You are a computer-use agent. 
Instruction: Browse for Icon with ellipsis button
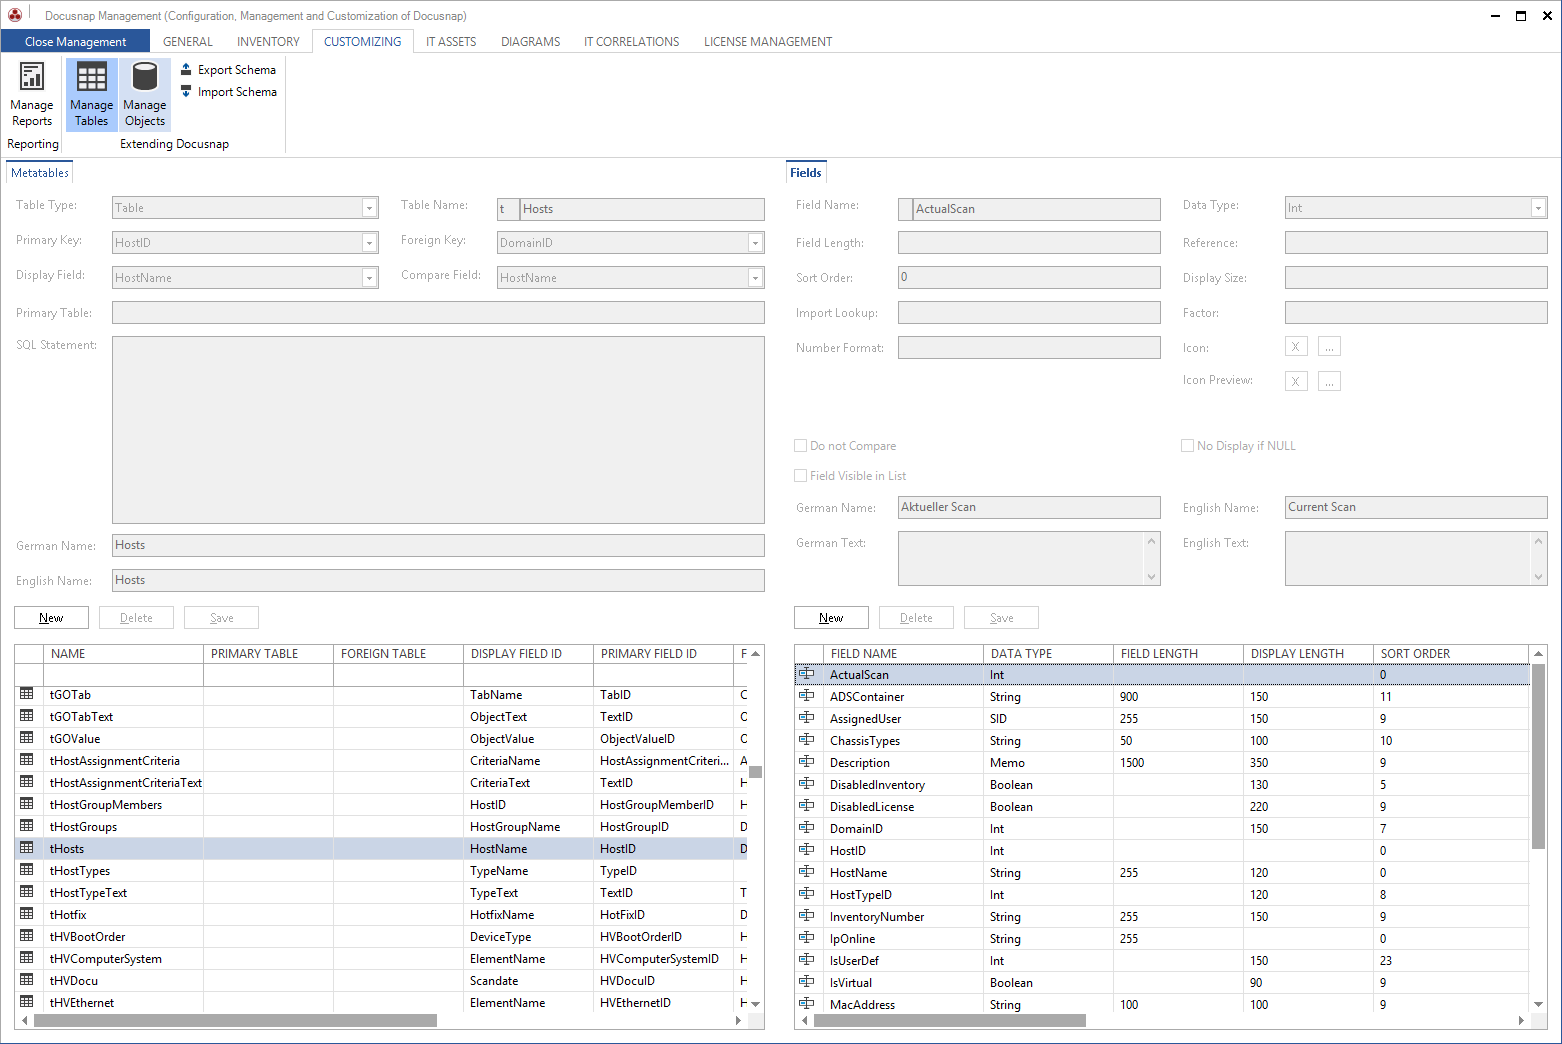click(x=1329, y=347)
